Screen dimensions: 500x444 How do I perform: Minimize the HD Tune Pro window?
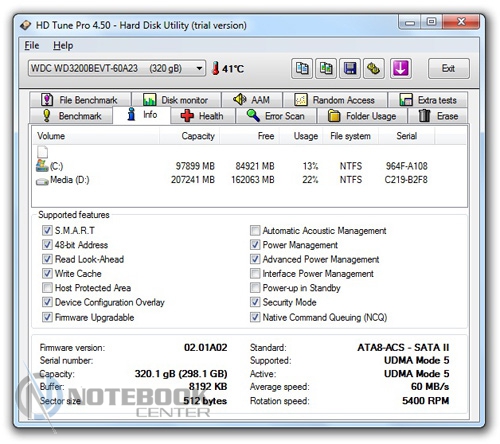(410, 22)
